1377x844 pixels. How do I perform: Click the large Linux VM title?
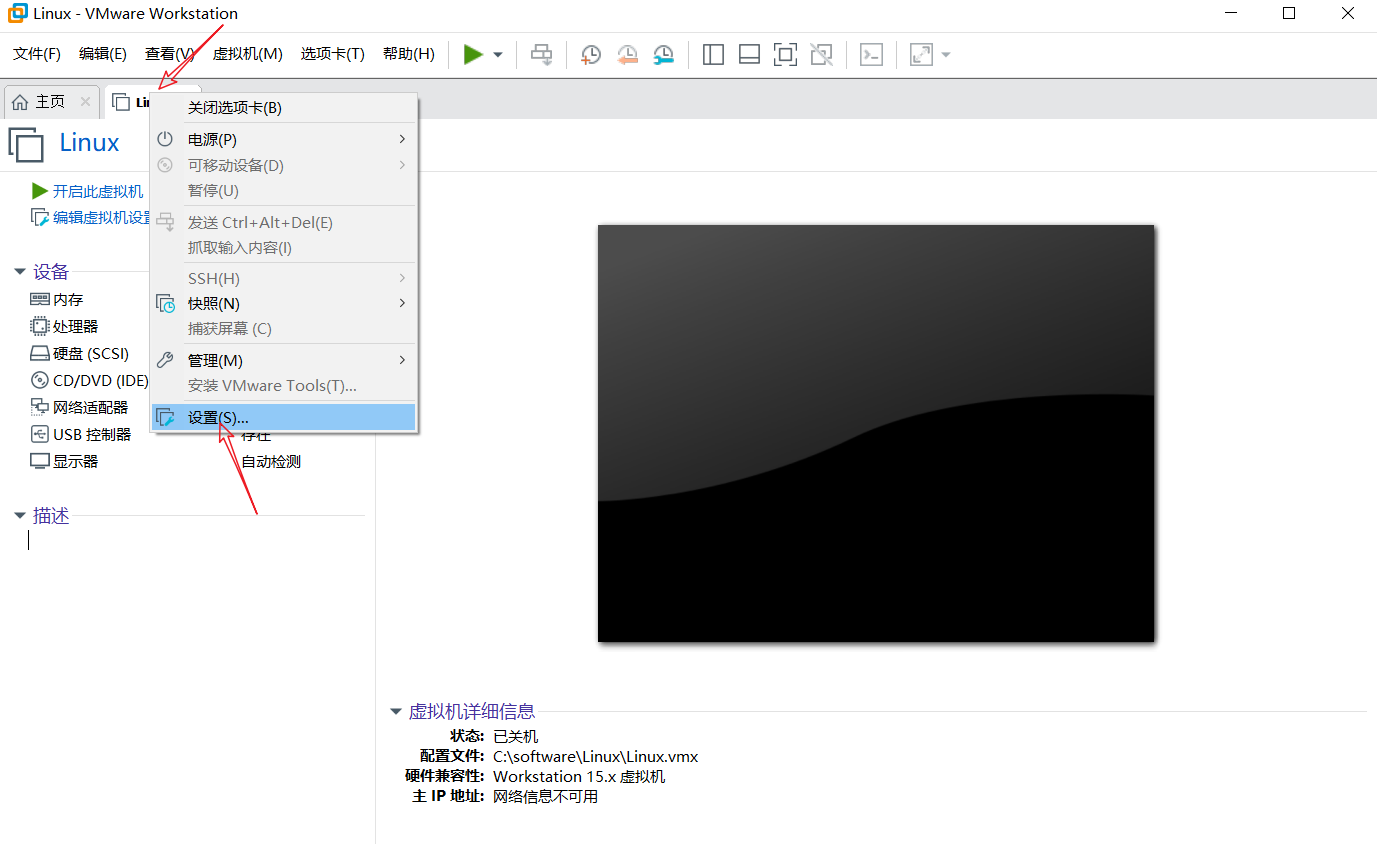tap(90, 143)
